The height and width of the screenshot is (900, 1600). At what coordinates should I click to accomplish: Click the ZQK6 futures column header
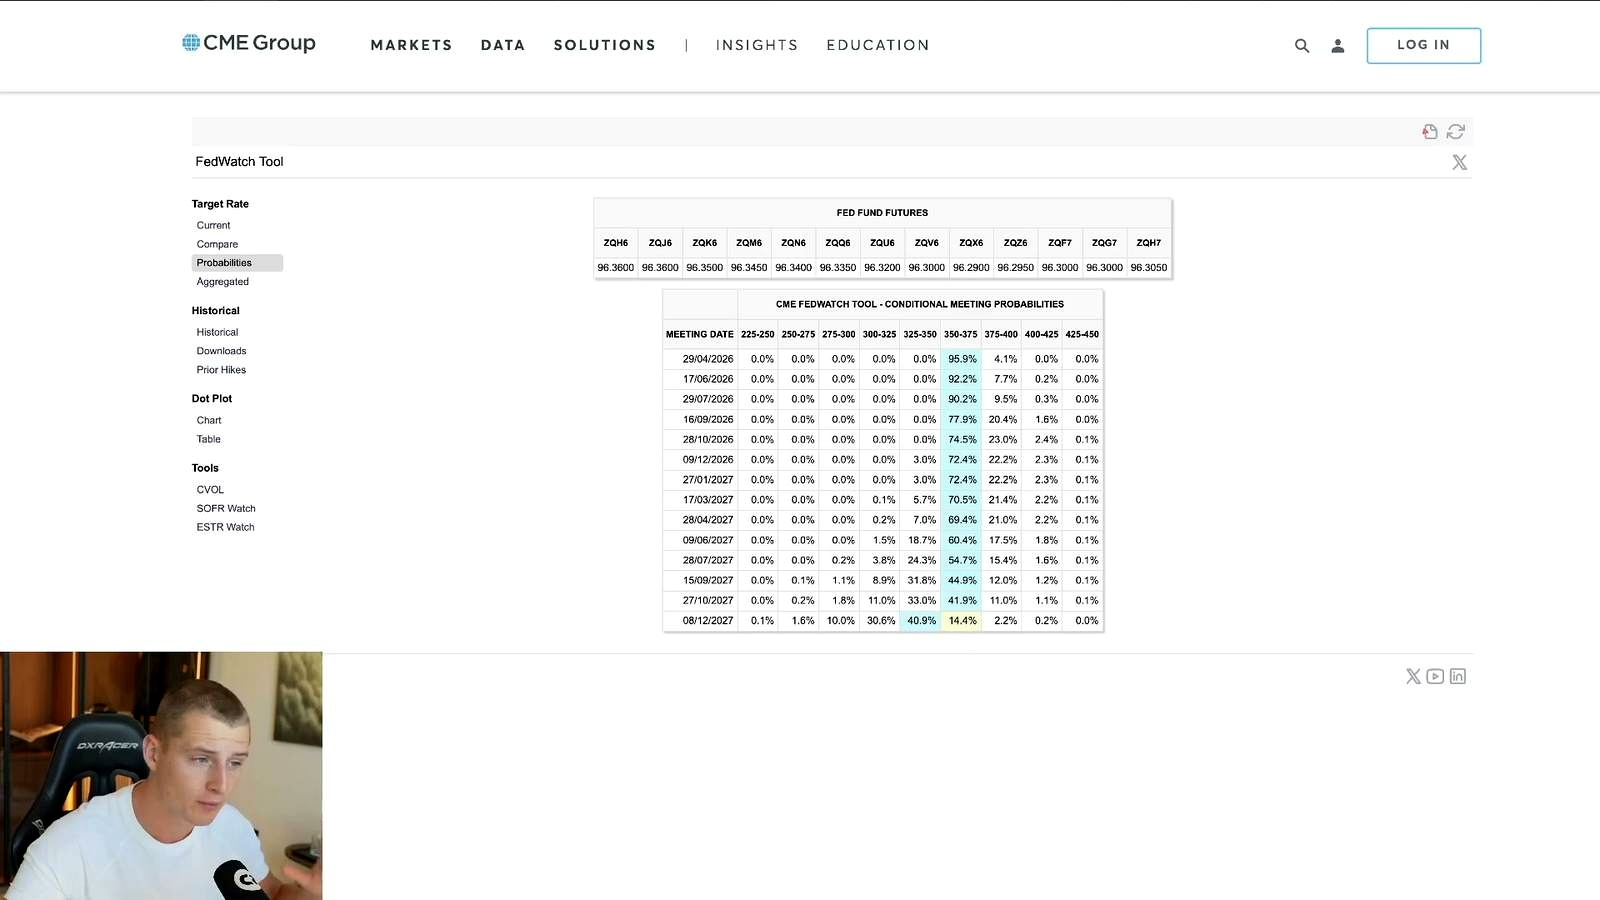coord(705,243)
